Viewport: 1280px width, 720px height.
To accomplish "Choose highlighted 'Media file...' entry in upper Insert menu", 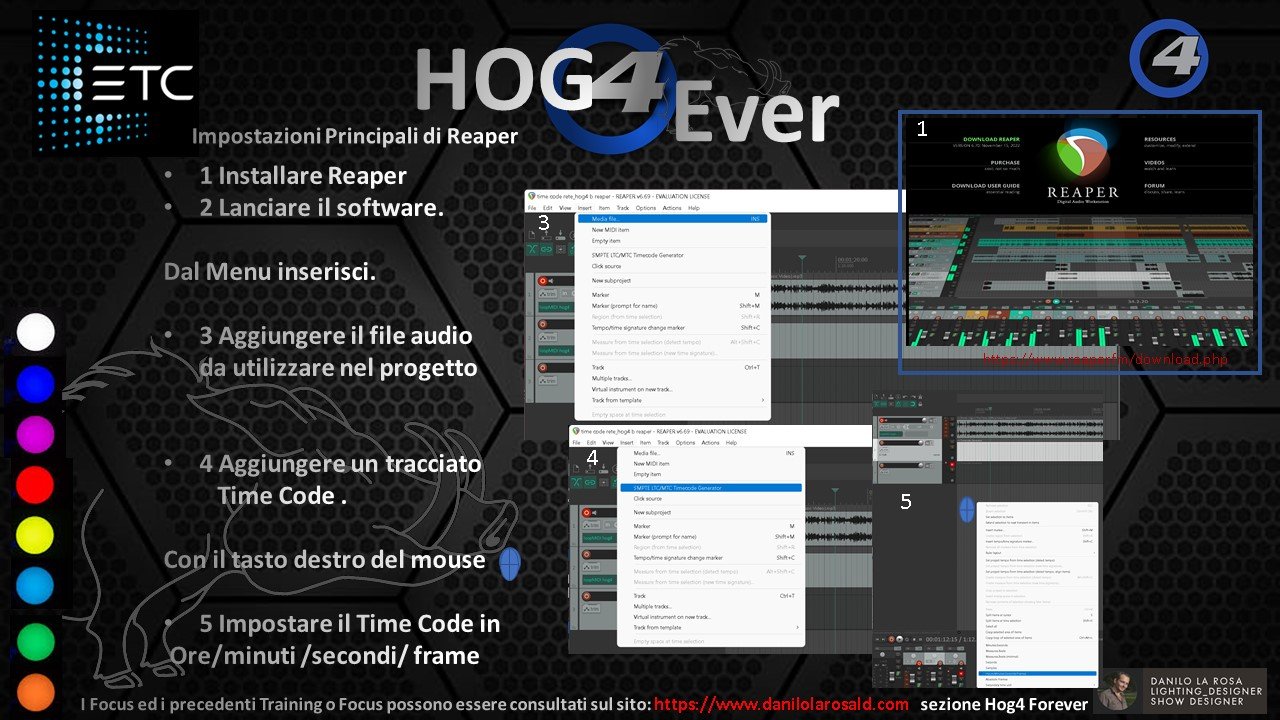I will 673,219.
